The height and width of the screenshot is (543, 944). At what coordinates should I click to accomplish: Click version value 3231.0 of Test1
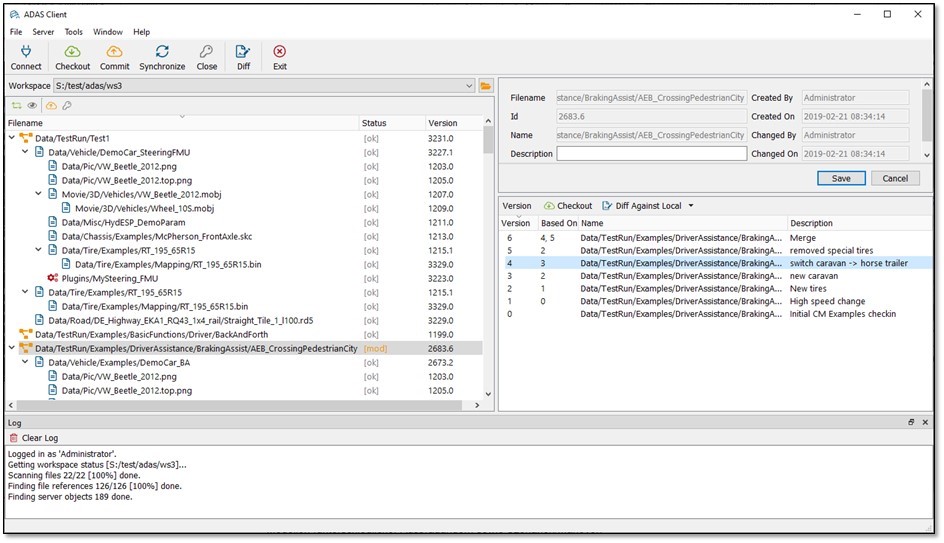click(441, 138)
